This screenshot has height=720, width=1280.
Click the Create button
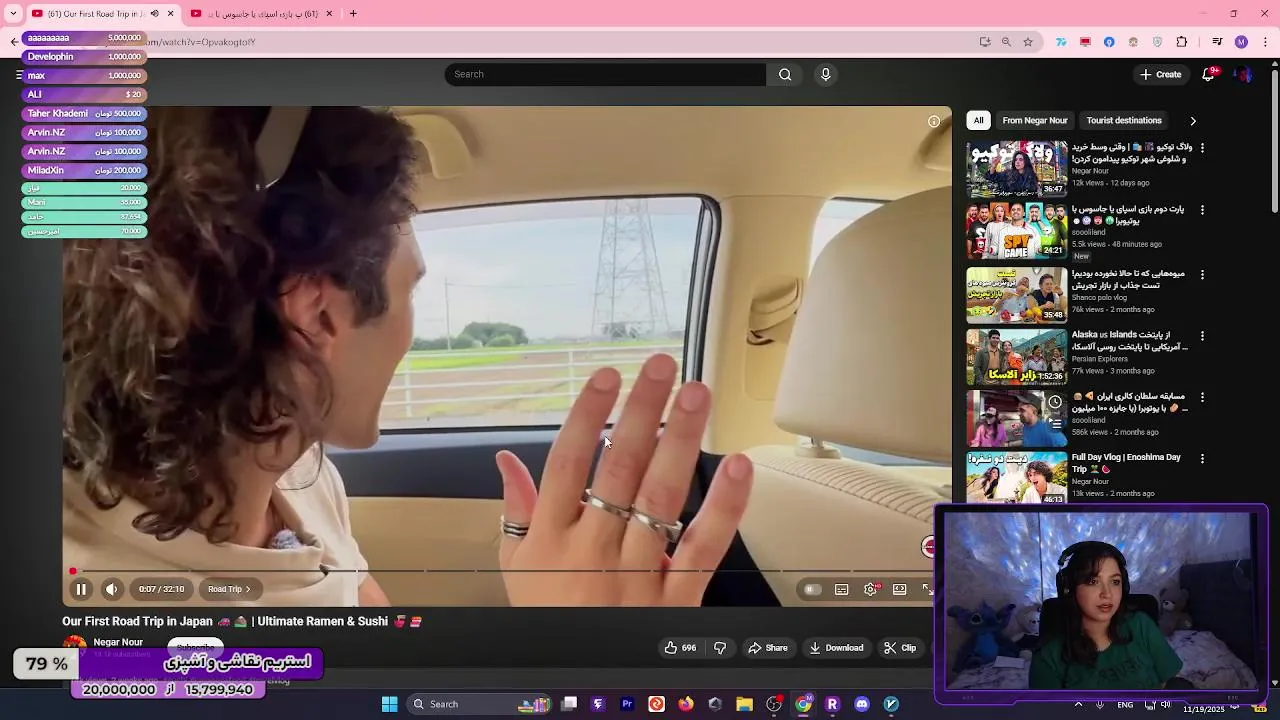(x=1161, y=74)
